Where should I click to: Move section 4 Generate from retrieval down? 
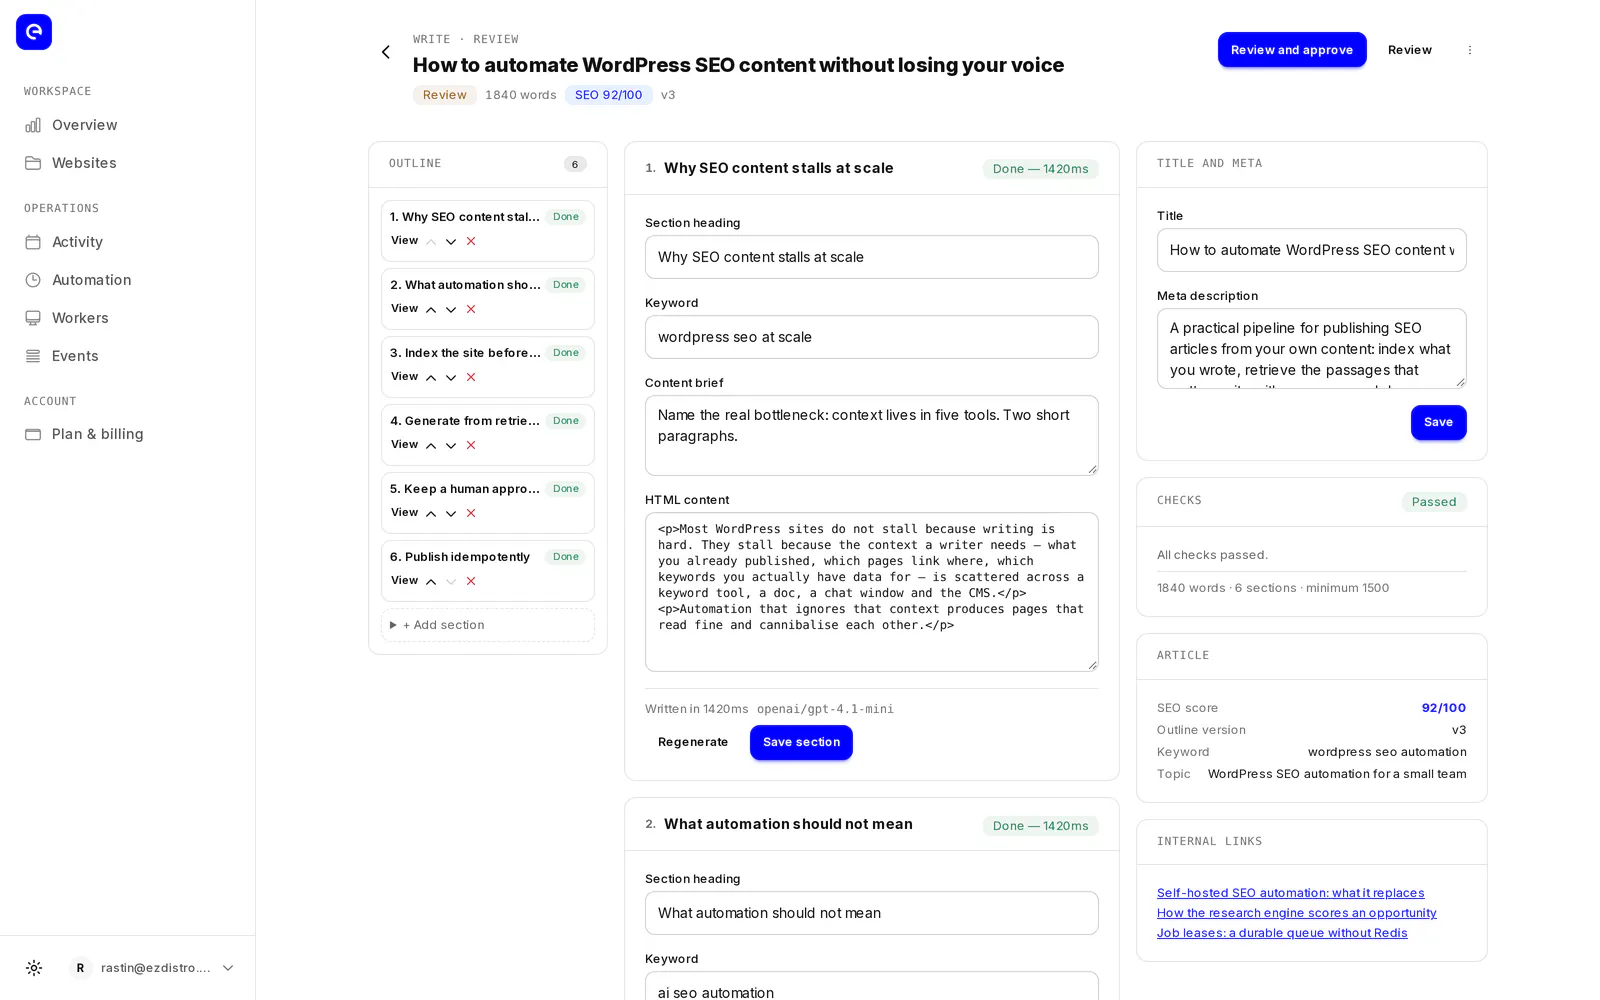[x=451, y=446]
